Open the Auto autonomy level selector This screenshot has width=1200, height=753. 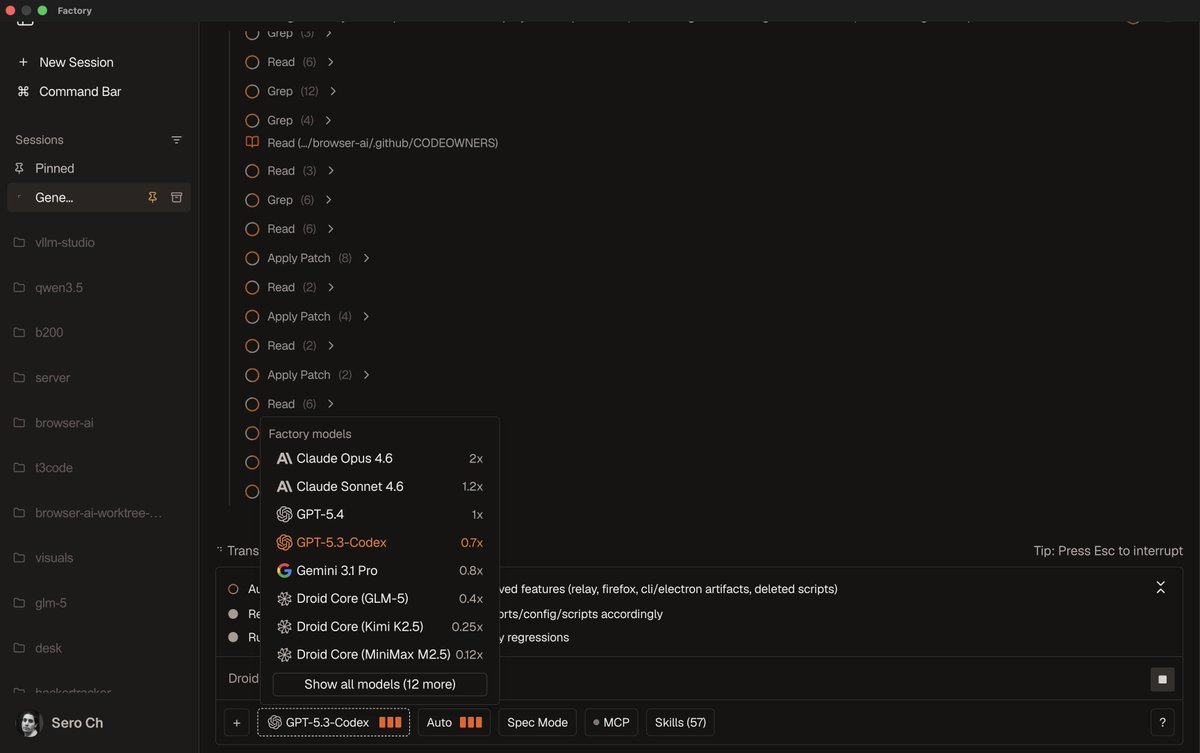[x=454, y=723]
